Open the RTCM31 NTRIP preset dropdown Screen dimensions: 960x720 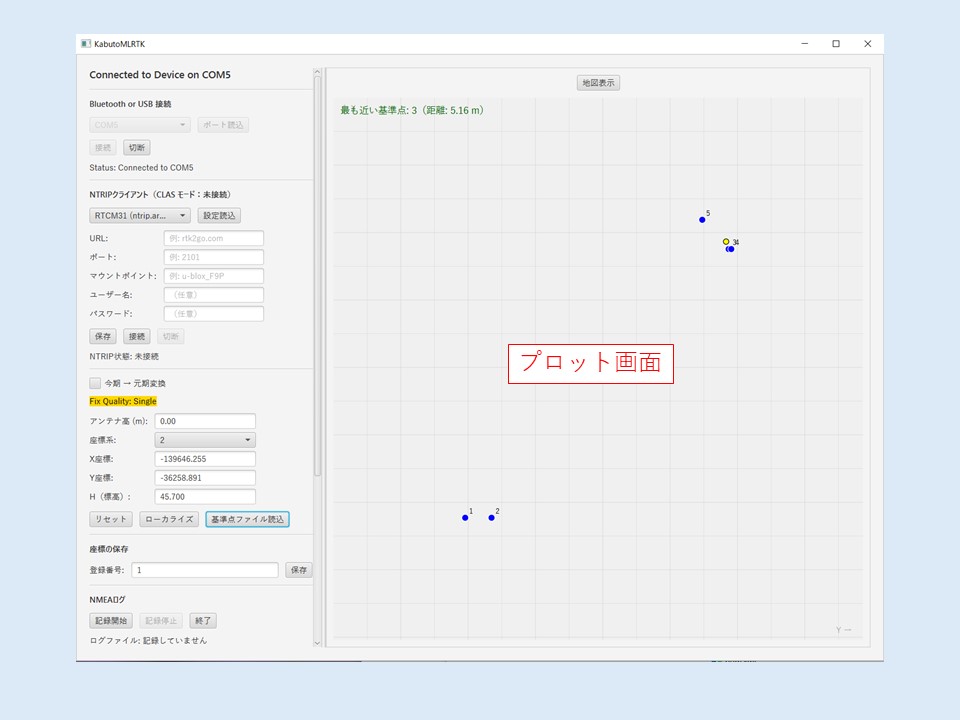point(140,216)
